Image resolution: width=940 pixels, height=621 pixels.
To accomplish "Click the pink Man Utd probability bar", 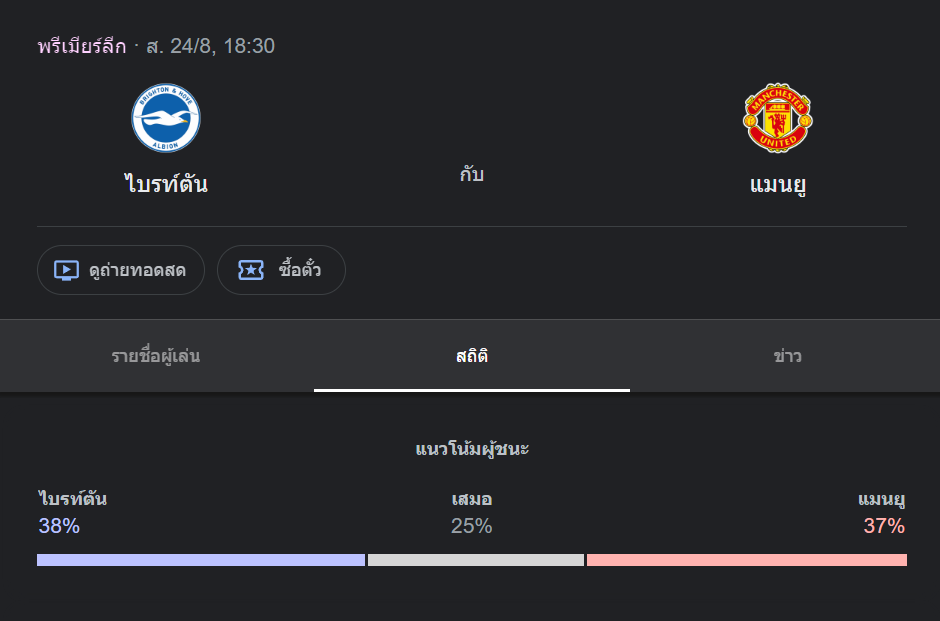I will 747,560.
